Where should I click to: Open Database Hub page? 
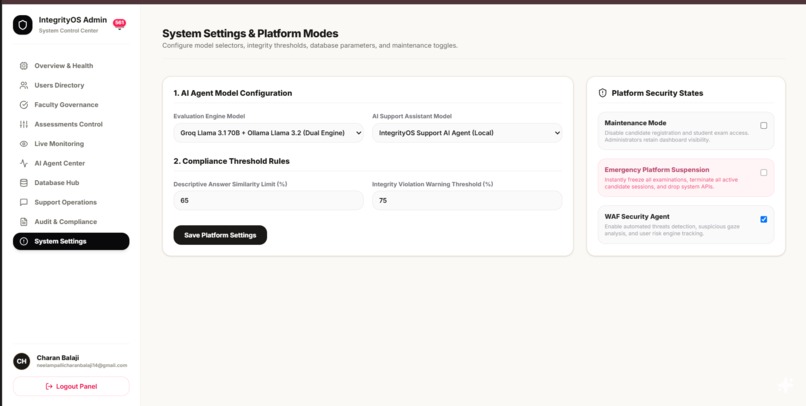point(71,183)
